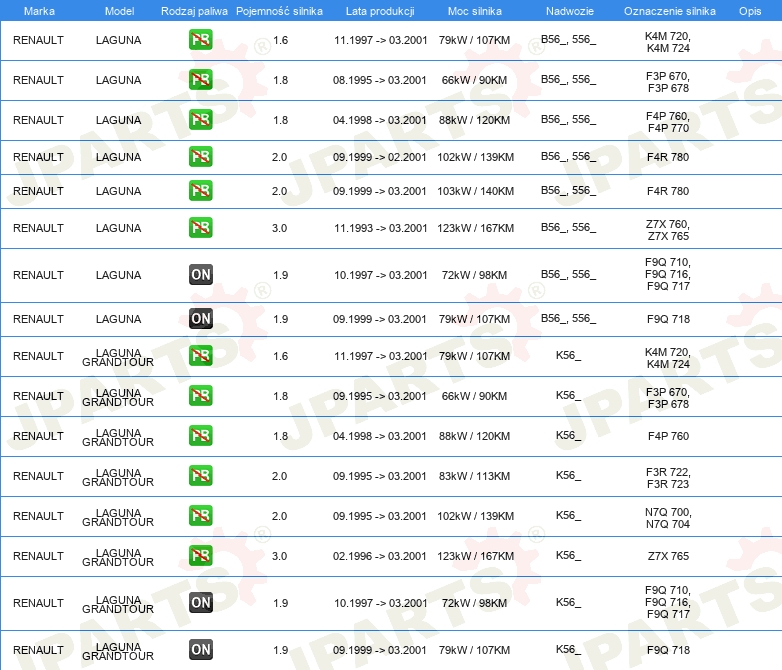Click body code K56_ in Z7X 765 row

568,555
